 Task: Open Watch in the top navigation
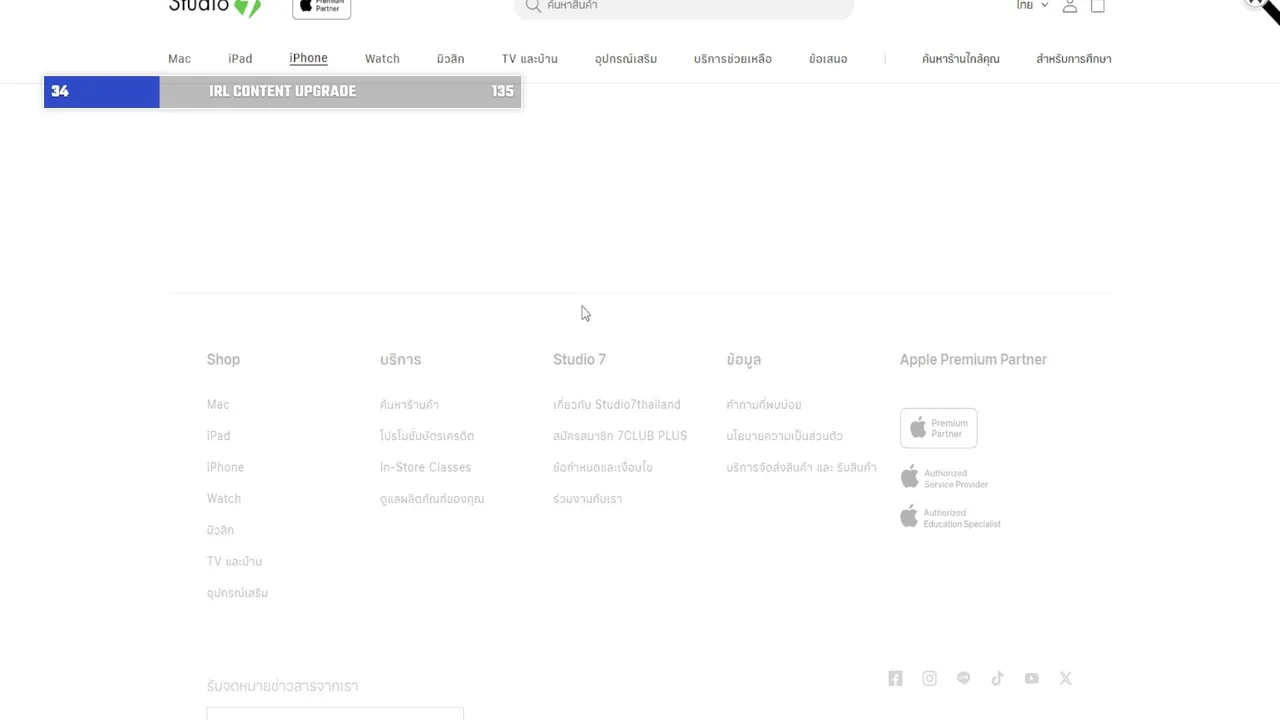click(x=382, y=59)
